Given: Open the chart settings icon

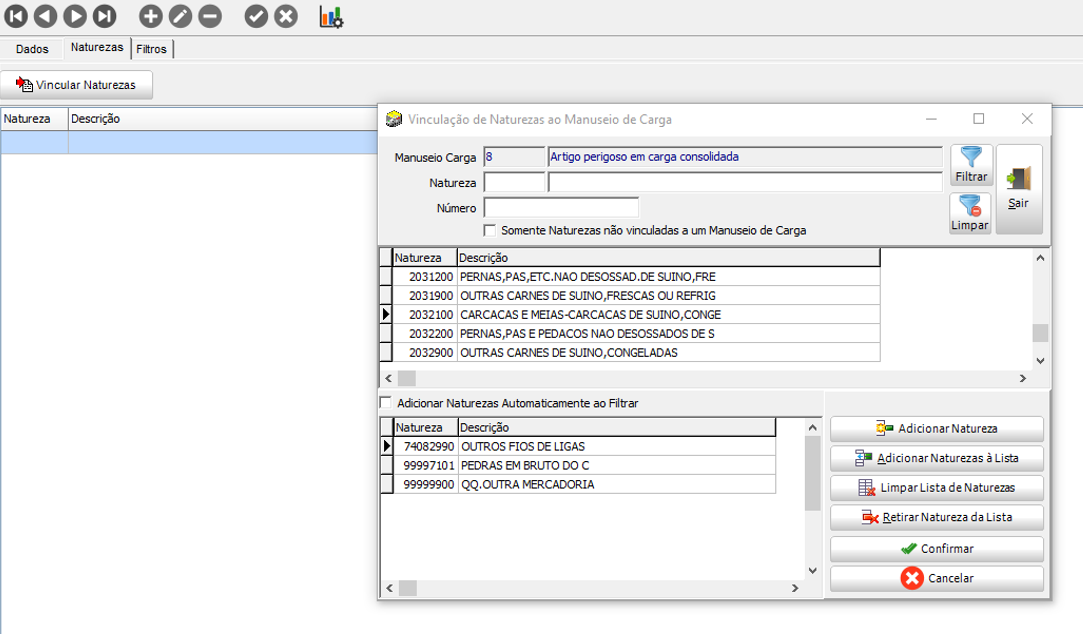Looking at the screenshot, I should (x=331, y=17).
